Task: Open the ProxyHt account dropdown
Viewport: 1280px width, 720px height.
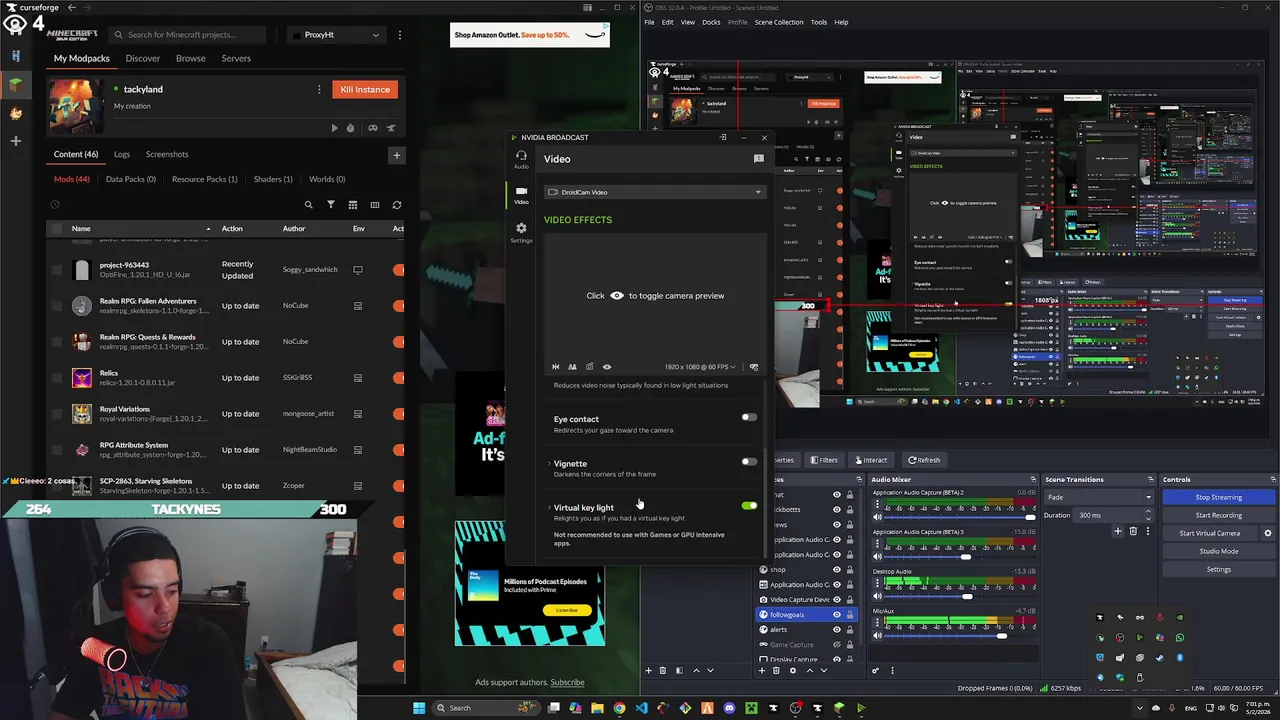Action: (335, 35)
